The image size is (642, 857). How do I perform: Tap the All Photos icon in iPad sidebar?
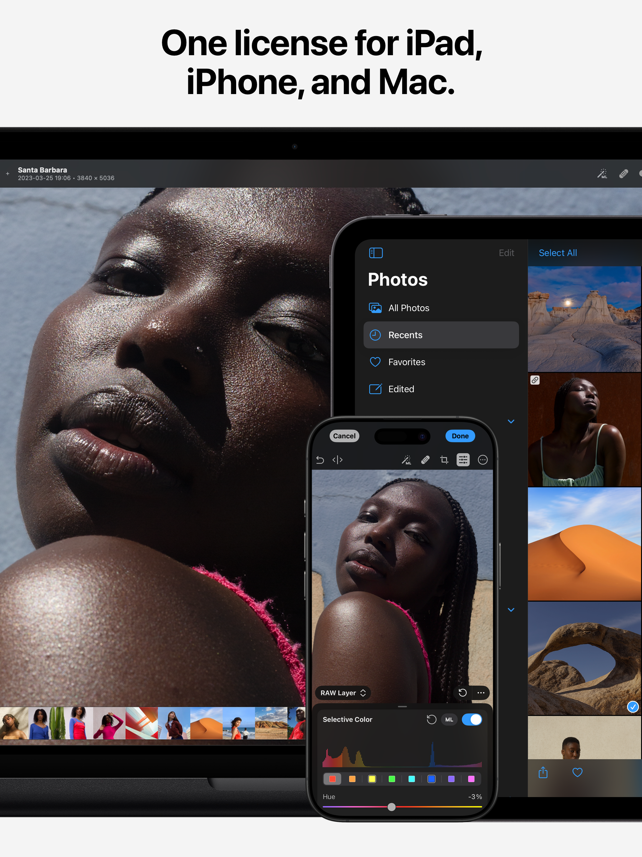pos(375,308)
